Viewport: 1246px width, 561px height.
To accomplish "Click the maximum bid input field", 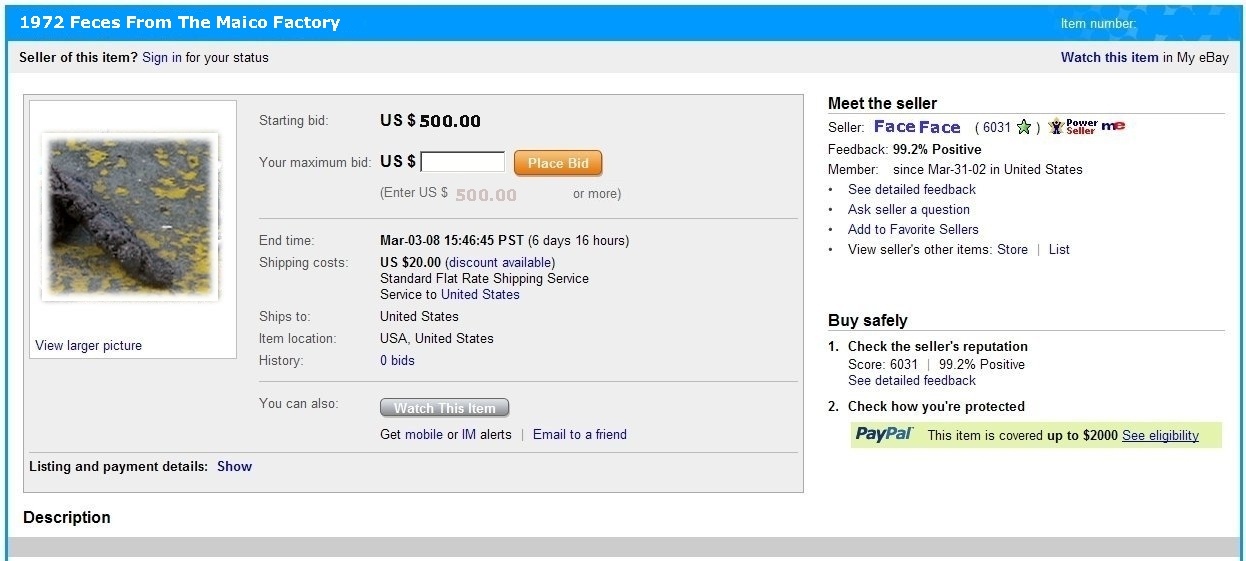I will point(462,162).
